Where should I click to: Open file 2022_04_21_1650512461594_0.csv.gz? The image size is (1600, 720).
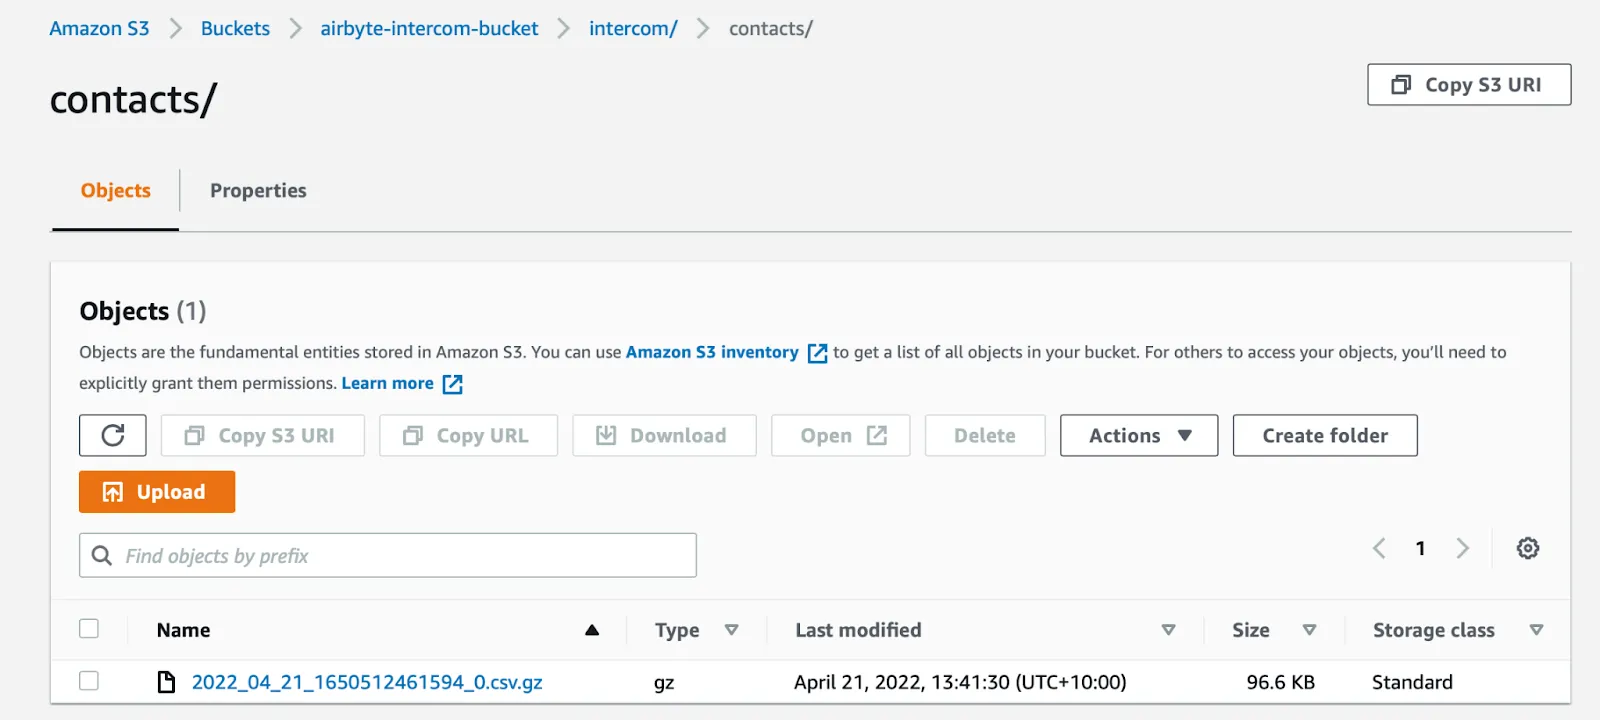[367, 682]
